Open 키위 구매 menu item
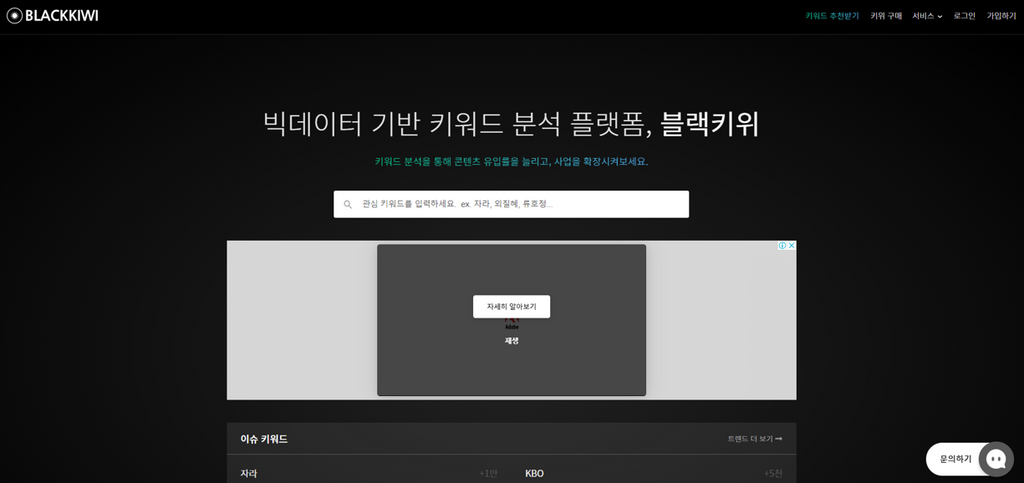1024x483 pixels. tap(886, 16)
